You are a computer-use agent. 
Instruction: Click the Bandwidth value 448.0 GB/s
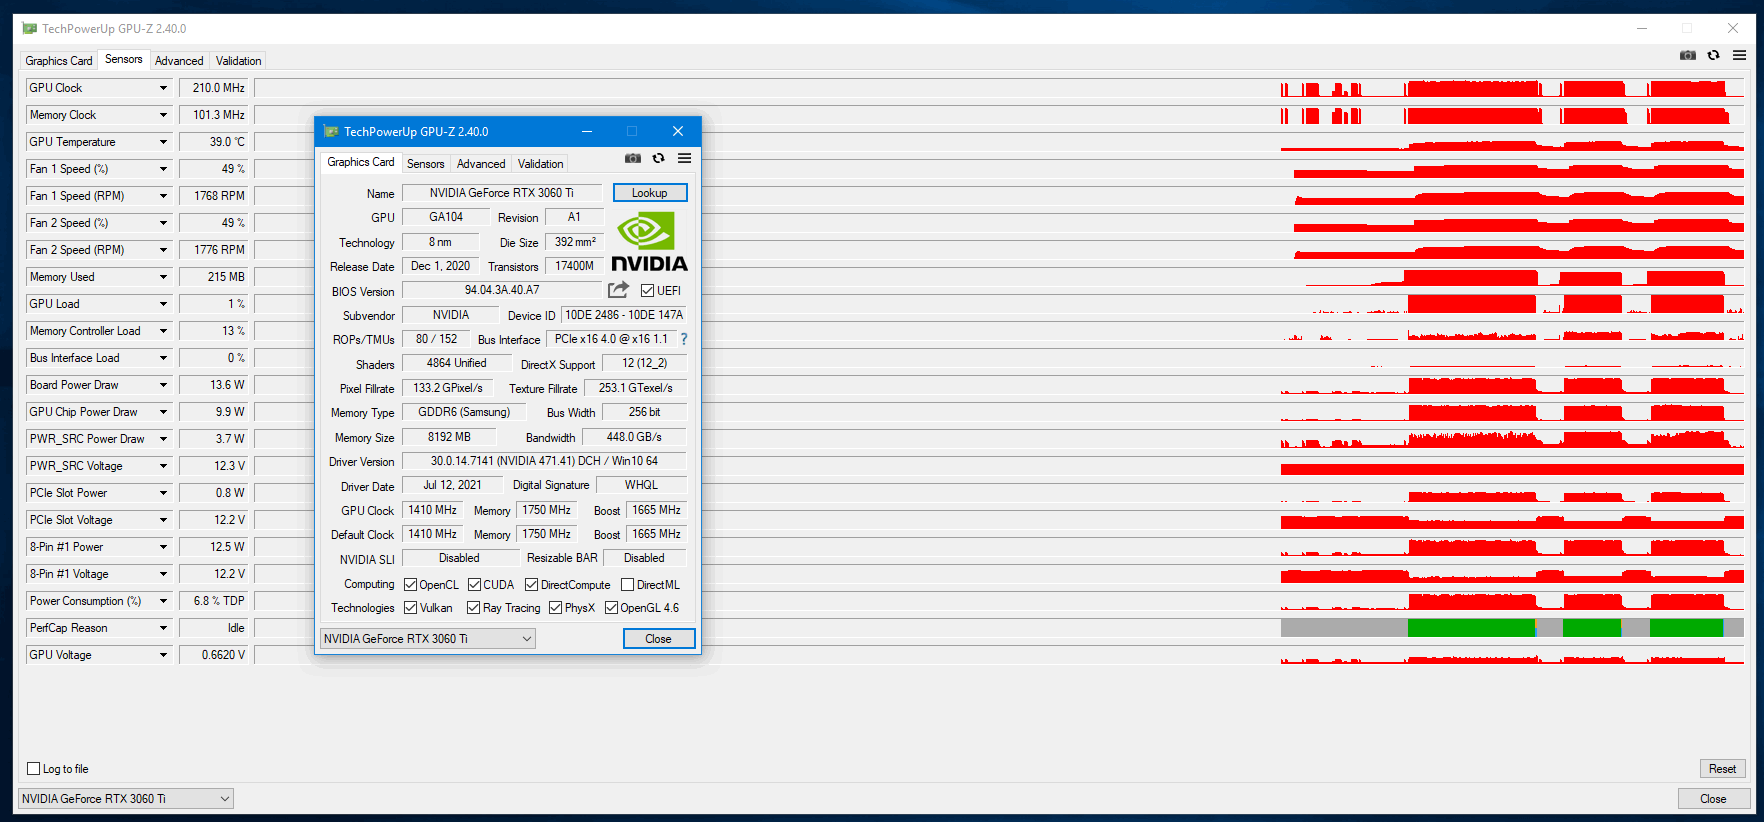634,437
